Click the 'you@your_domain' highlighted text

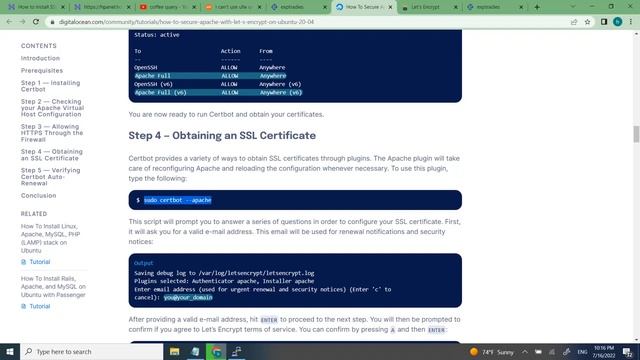188,298
